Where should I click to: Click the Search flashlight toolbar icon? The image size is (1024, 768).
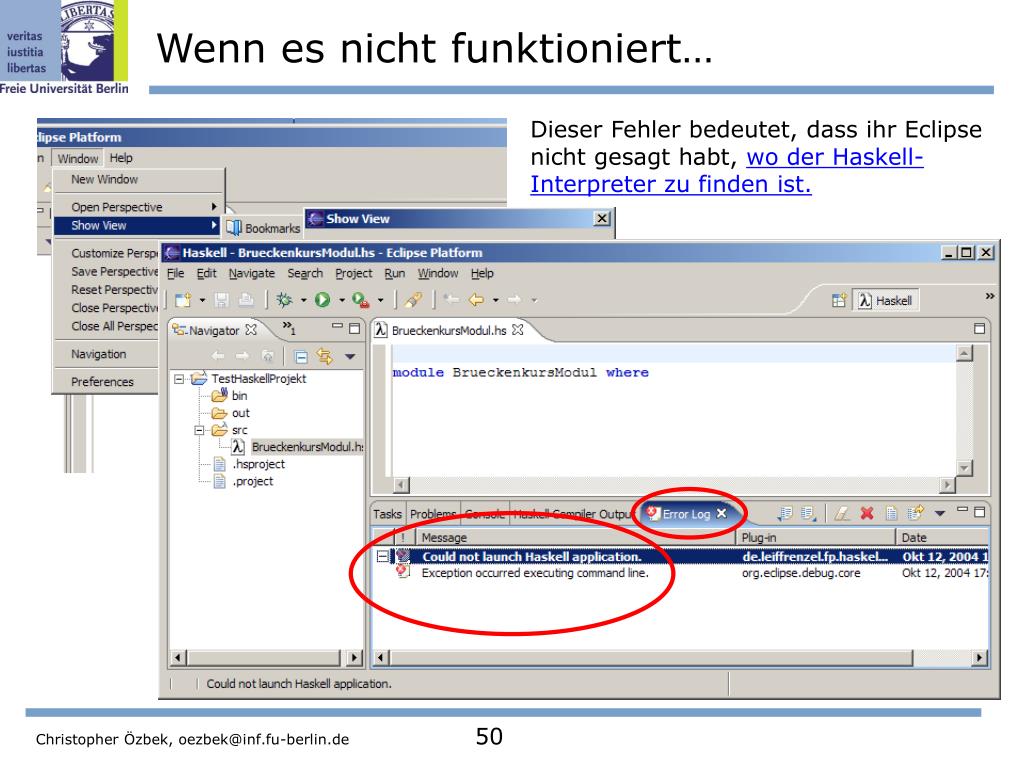click(x=413, y=300)
